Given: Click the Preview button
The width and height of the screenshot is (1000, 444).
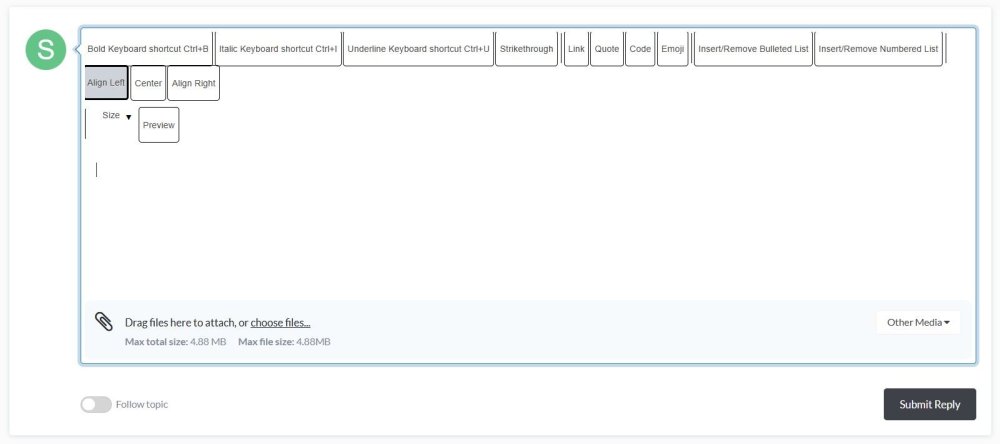Looking at the screenshot, I should (159, 125).
